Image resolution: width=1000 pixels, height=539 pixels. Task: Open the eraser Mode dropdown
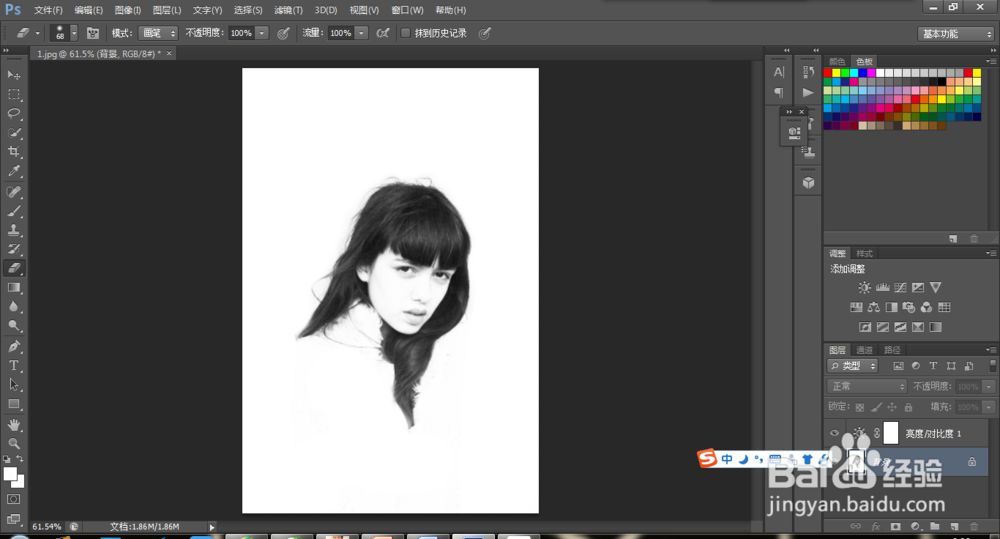[x=158, y=33]
